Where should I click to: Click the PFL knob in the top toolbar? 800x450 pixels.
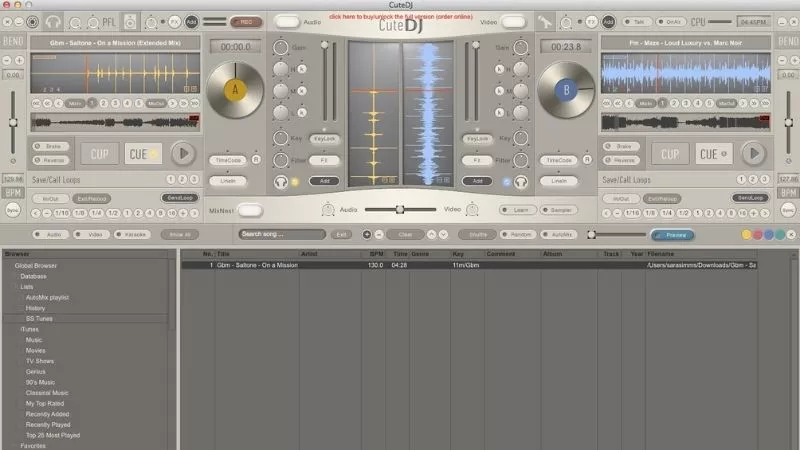93,22
